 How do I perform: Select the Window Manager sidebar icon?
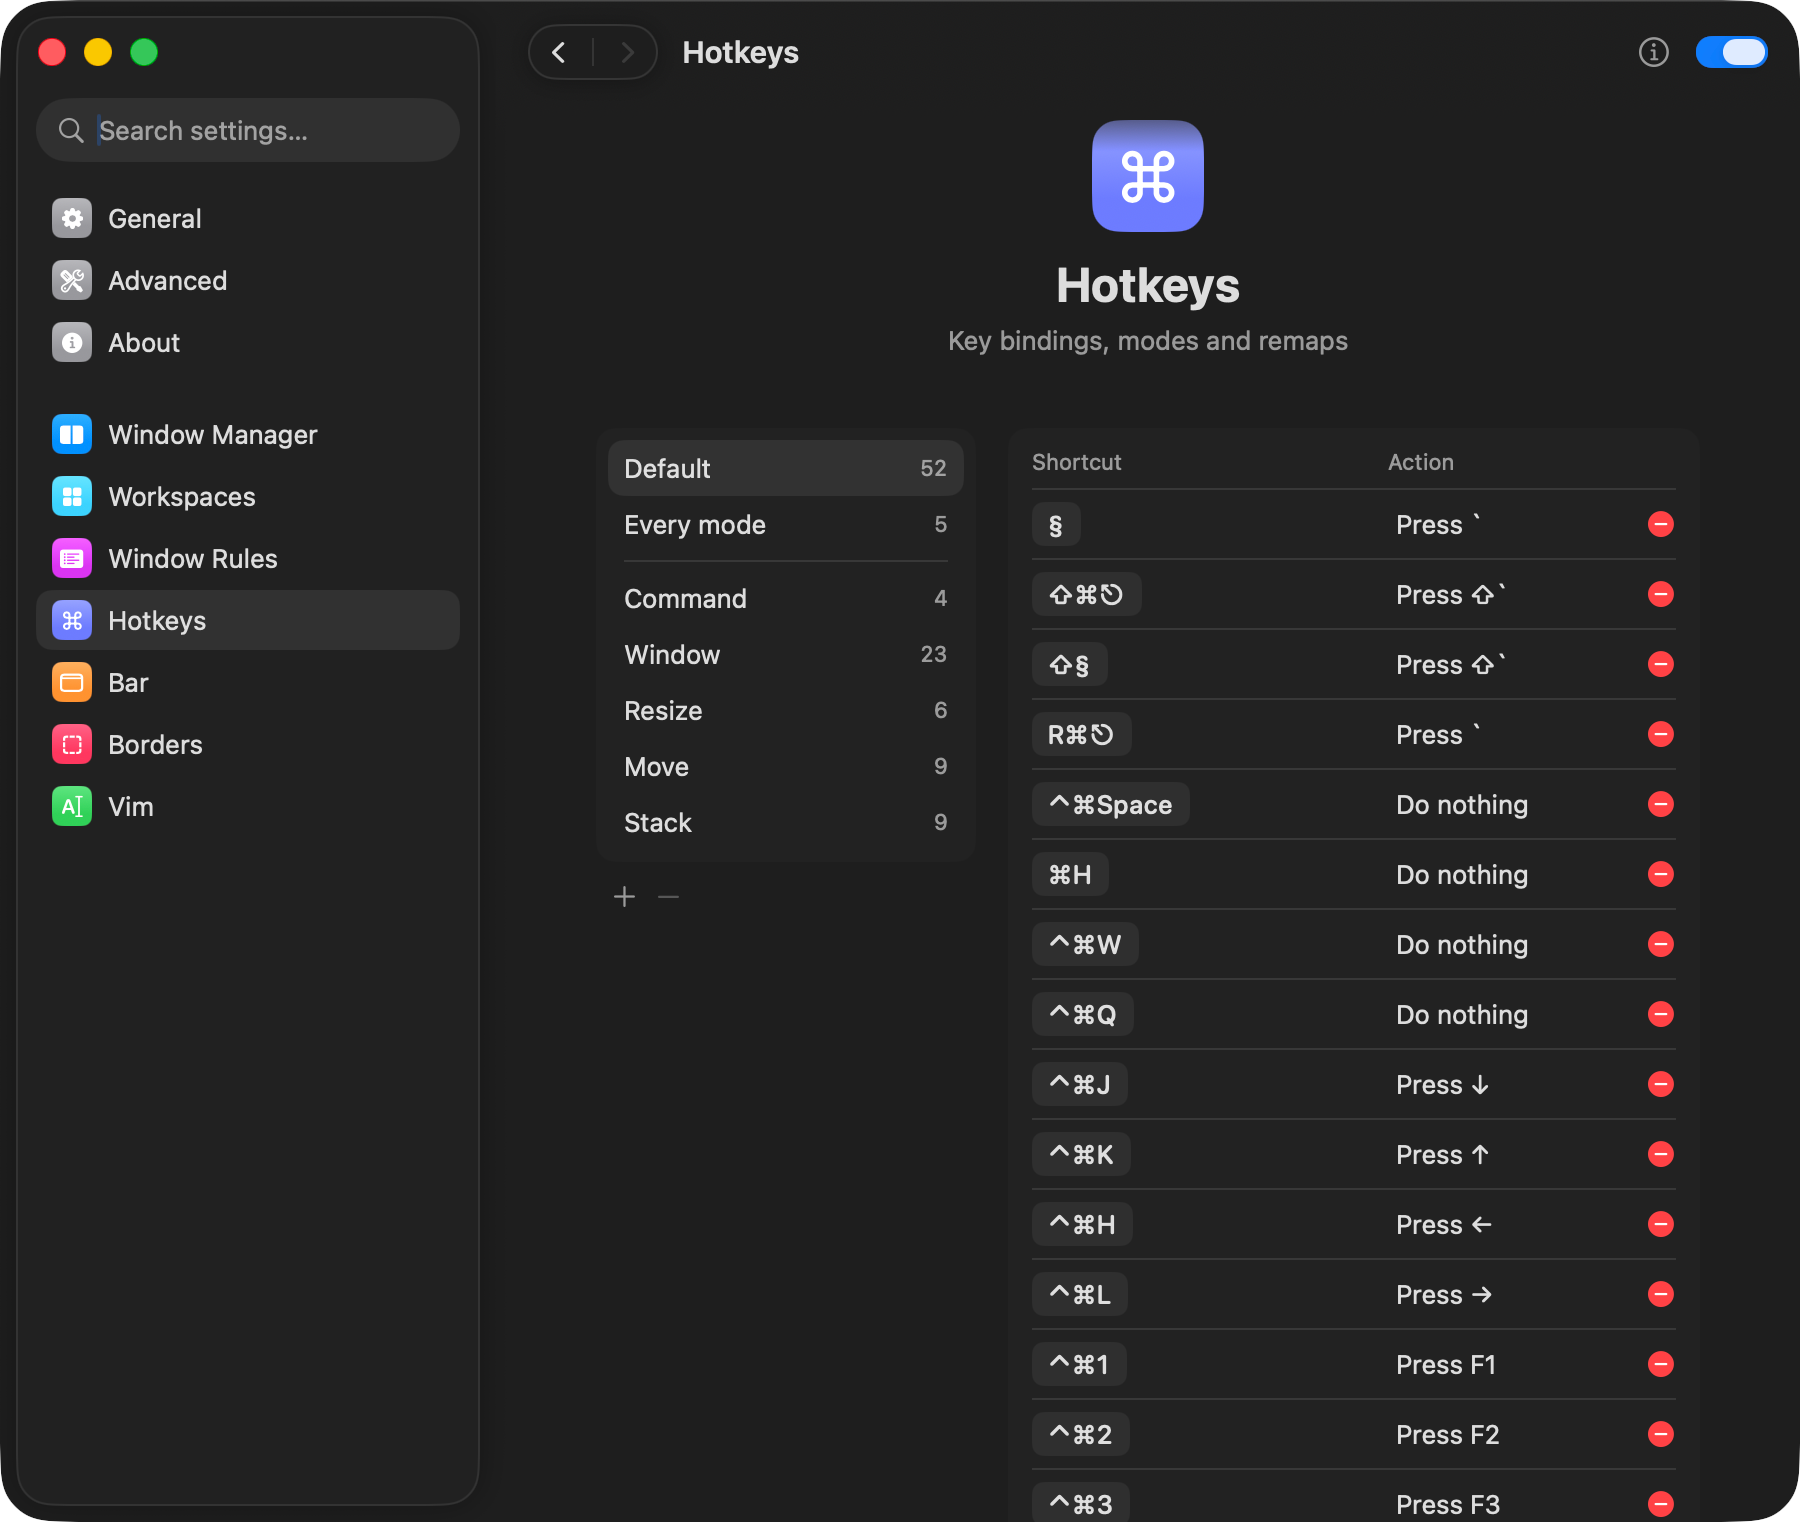[72, 434]
